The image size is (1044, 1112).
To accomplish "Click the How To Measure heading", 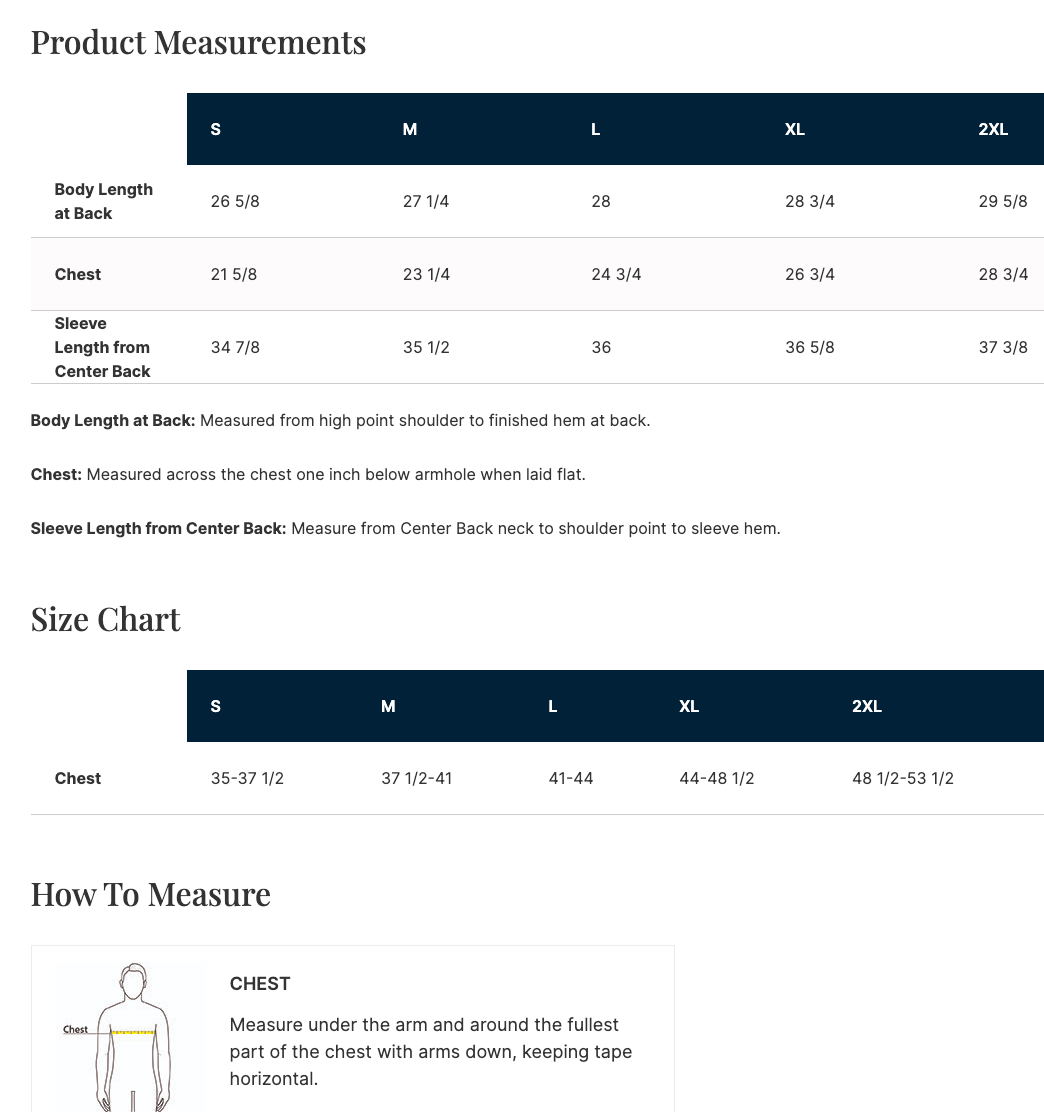I will (x=150, y=894).
